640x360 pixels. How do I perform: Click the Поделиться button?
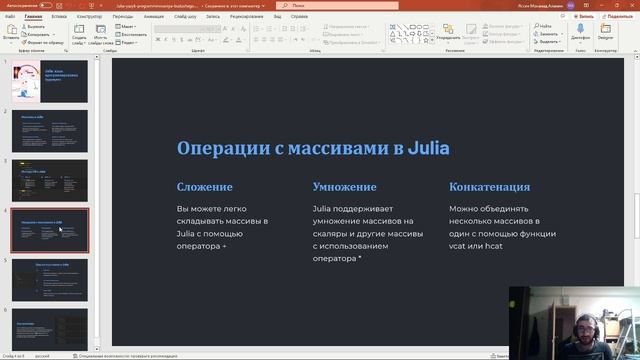pyautogui.click(x=618, y=16)
